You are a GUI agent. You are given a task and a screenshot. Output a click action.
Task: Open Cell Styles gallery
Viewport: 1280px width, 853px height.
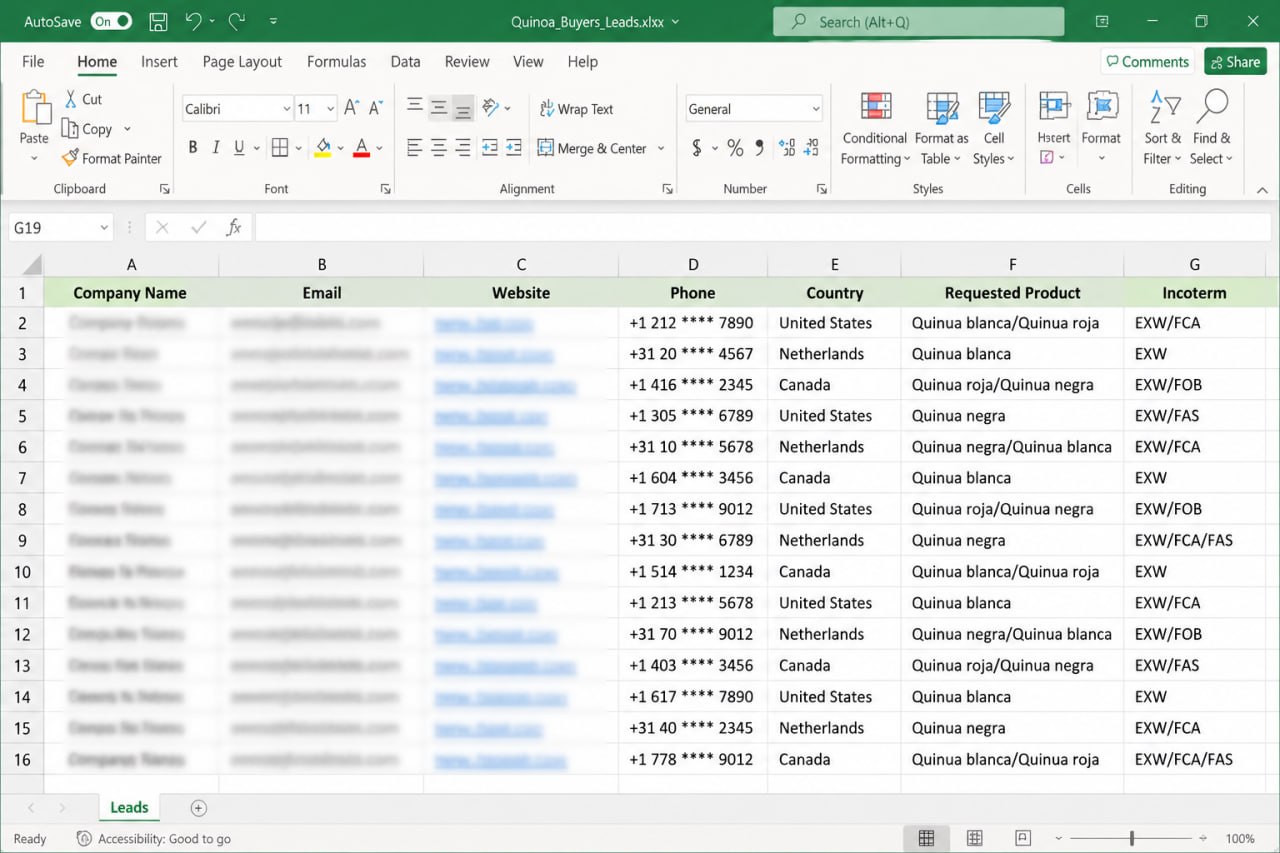[993, 128]
